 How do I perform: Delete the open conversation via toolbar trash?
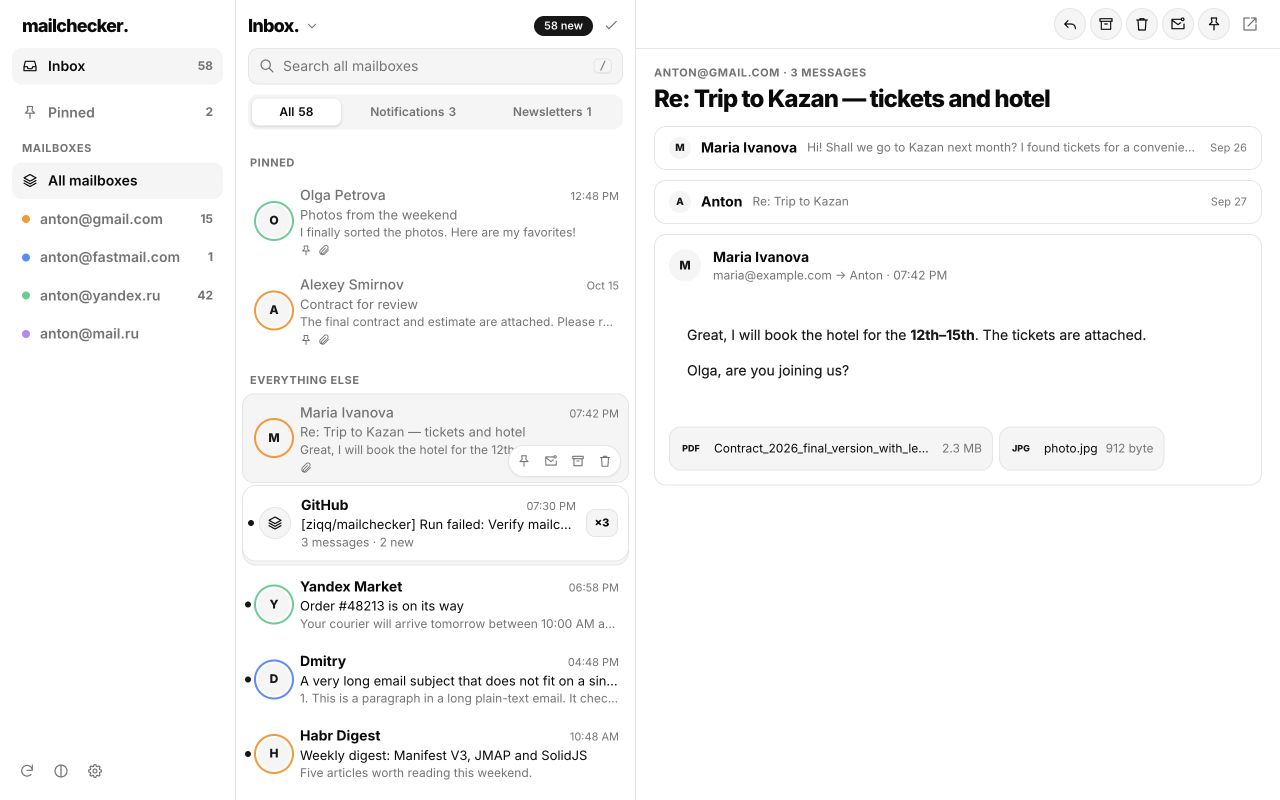click(x=1142, y=25)
